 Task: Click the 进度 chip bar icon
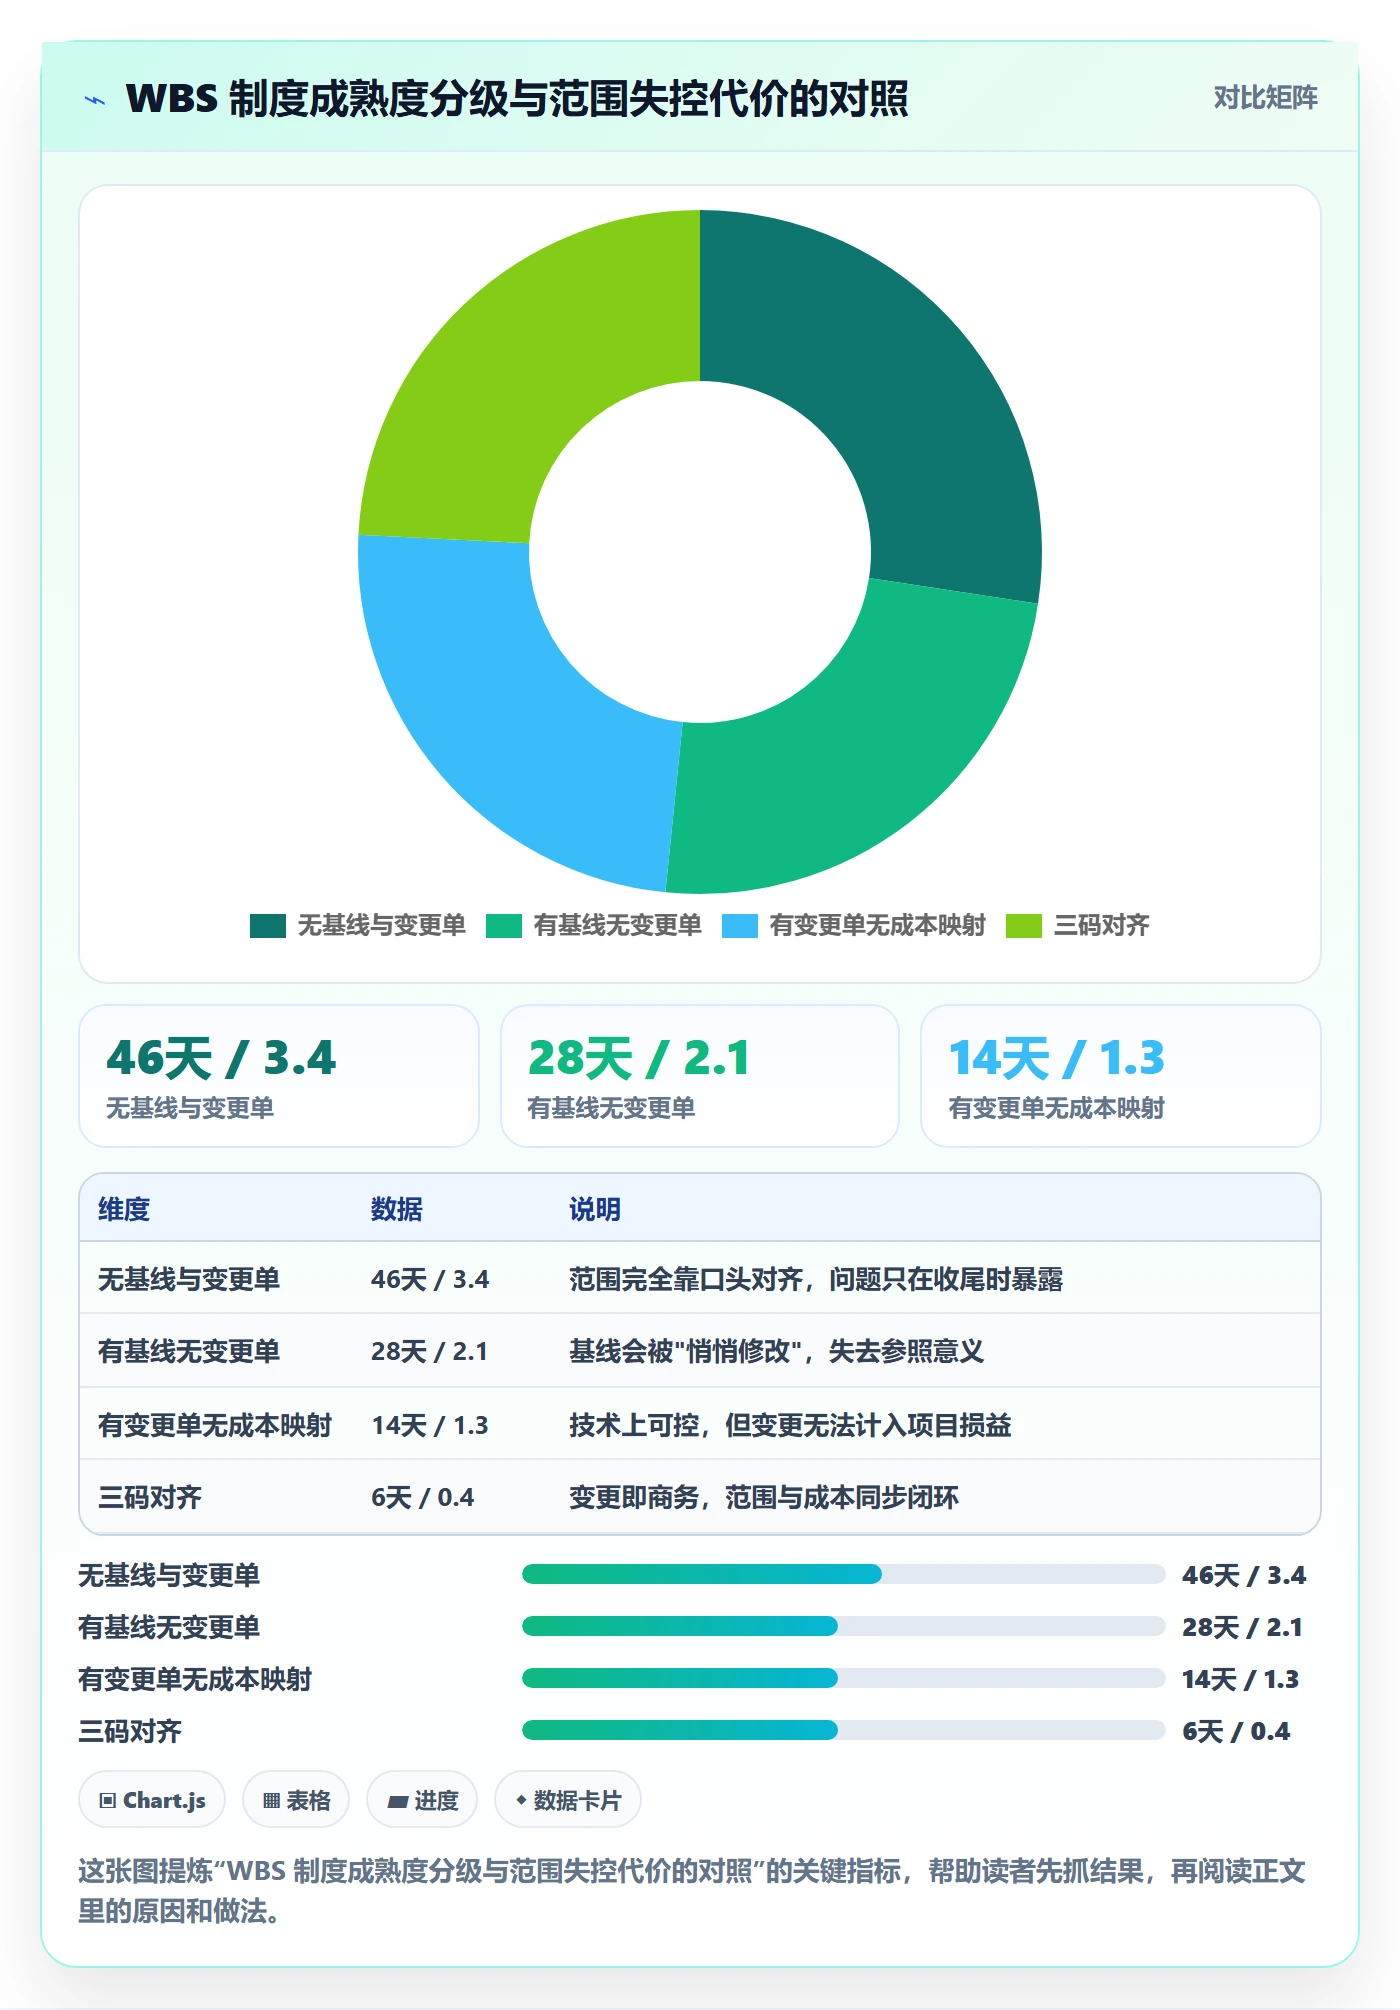coord(398,1802)
